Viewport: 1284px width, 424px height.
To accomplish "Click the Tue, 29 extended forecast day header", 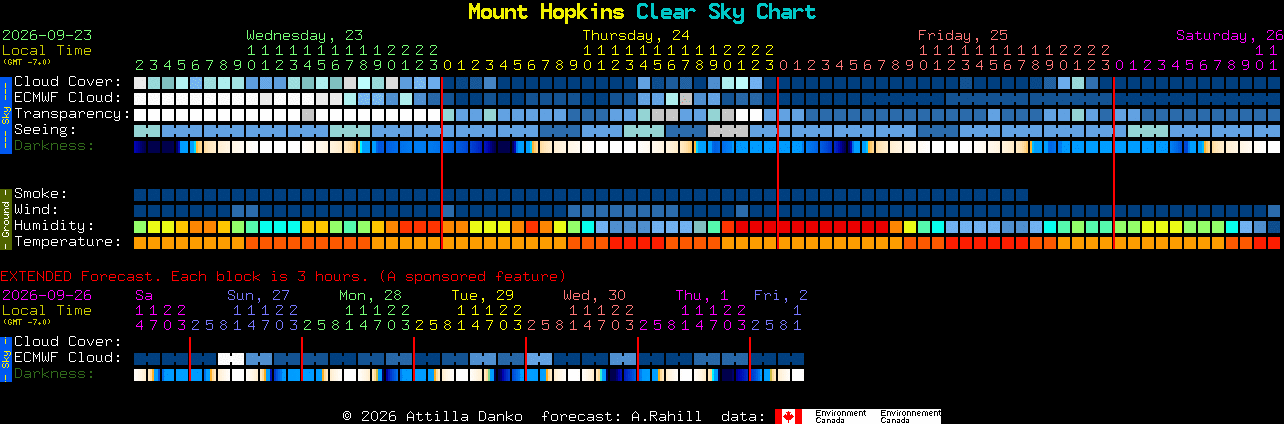I will tap(482, 295).
